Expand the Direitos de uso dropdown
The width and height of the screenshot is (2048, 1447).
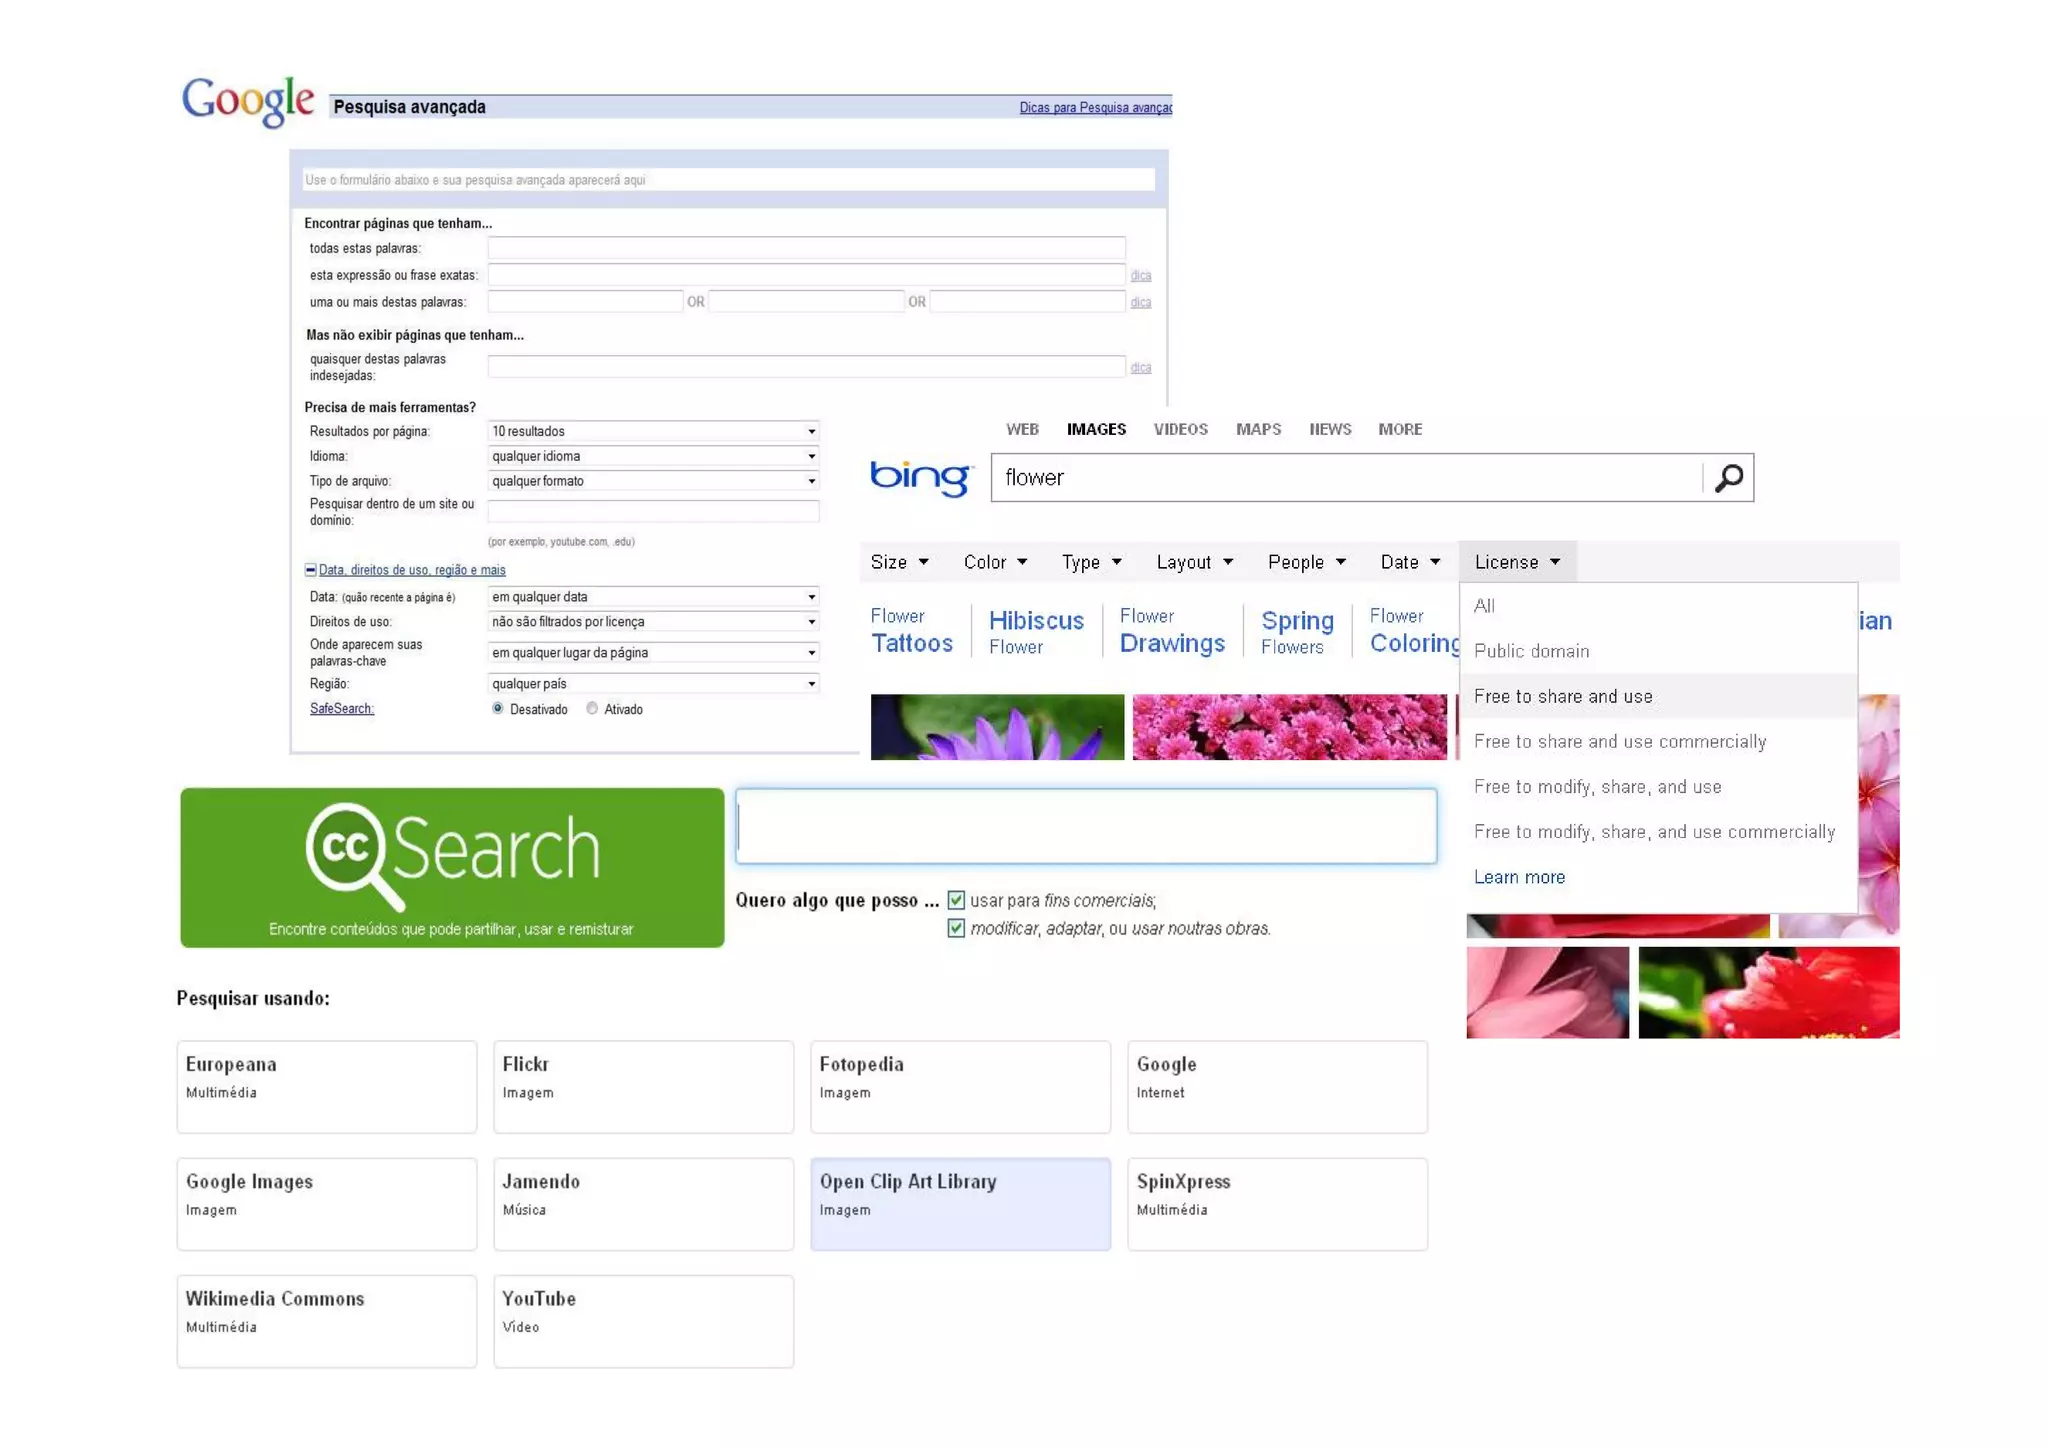[653, 622]
